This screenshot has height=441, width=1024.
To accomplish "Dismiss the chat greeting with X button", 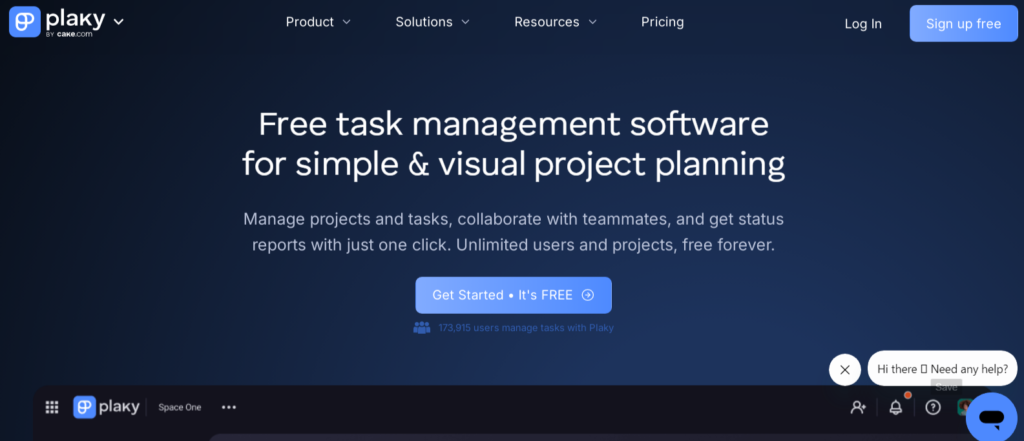I will click(x=845, y=370).
